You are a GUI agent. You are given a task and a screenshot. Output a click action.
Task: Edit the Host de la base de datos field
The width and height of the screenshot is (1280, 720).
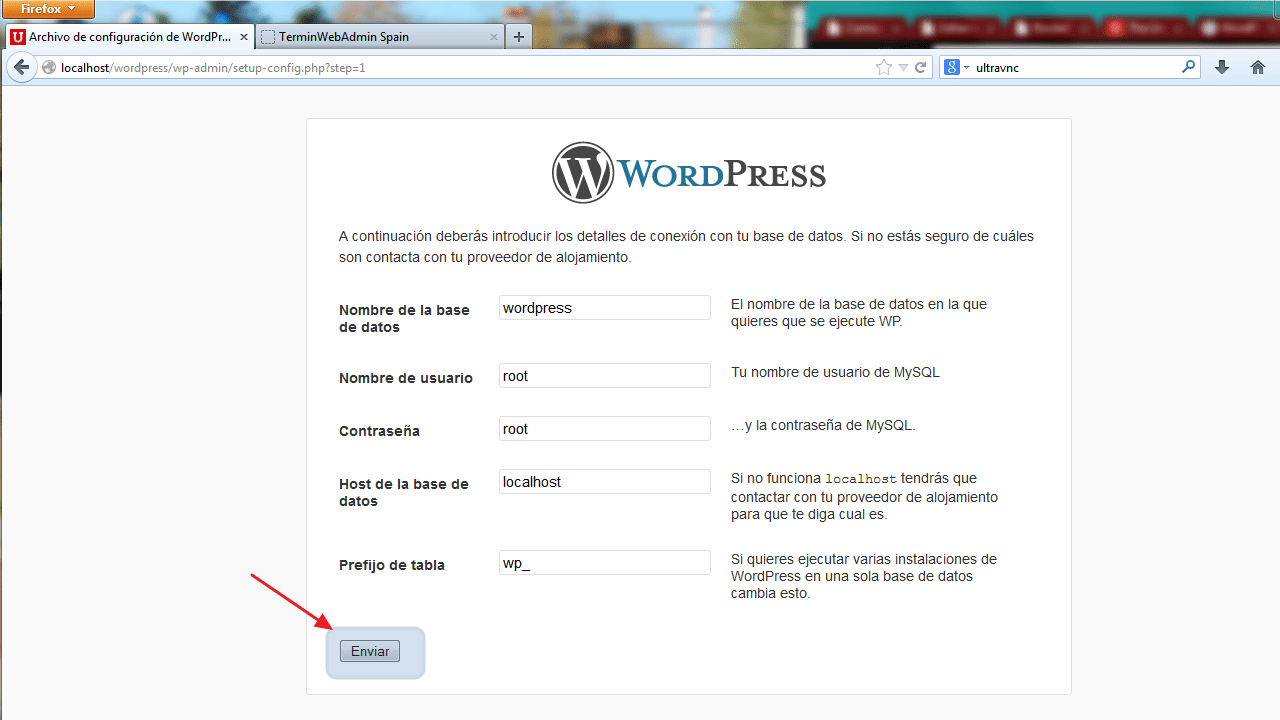point(605,482)
